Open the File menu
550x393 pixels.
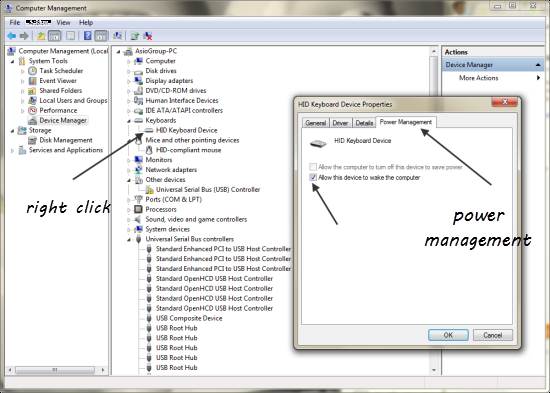pyautogui.click(x=15, y=22)
